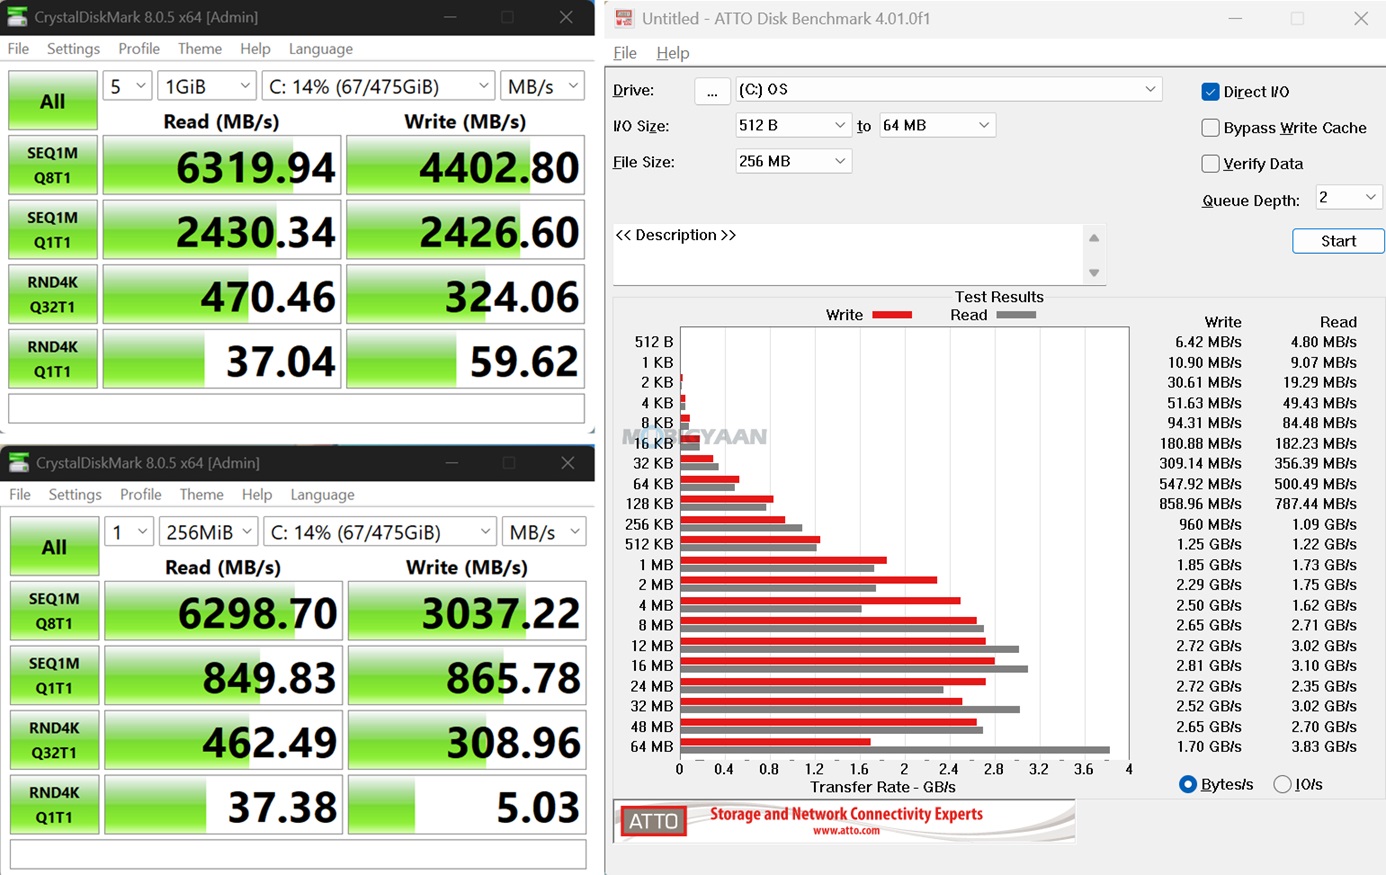Open the test count dropdown showing 1 in CrystalDiskMark
The width and height of the screenshot is (1386, 875).
[x=129, y=532]
